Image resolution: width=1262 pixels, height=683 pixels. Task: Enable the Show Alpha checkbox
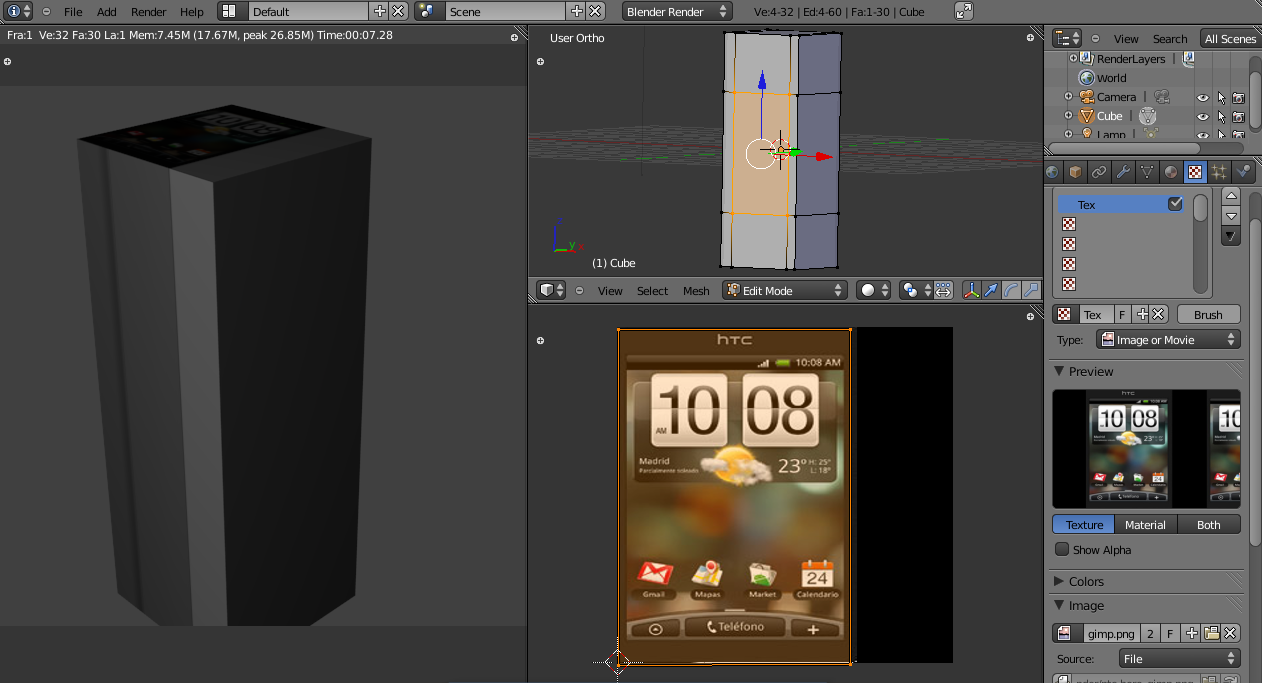point(1062,550)
